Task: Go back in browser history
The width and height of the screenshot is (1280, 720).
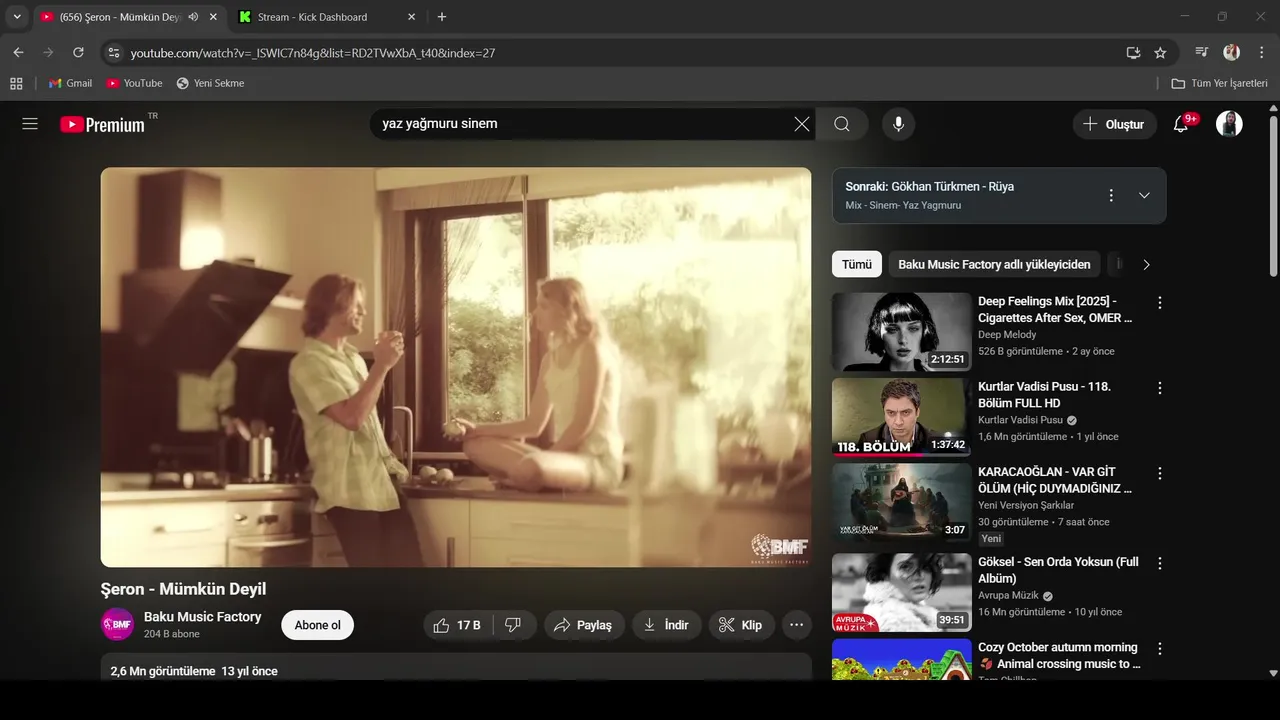Action: click(18, 53)
